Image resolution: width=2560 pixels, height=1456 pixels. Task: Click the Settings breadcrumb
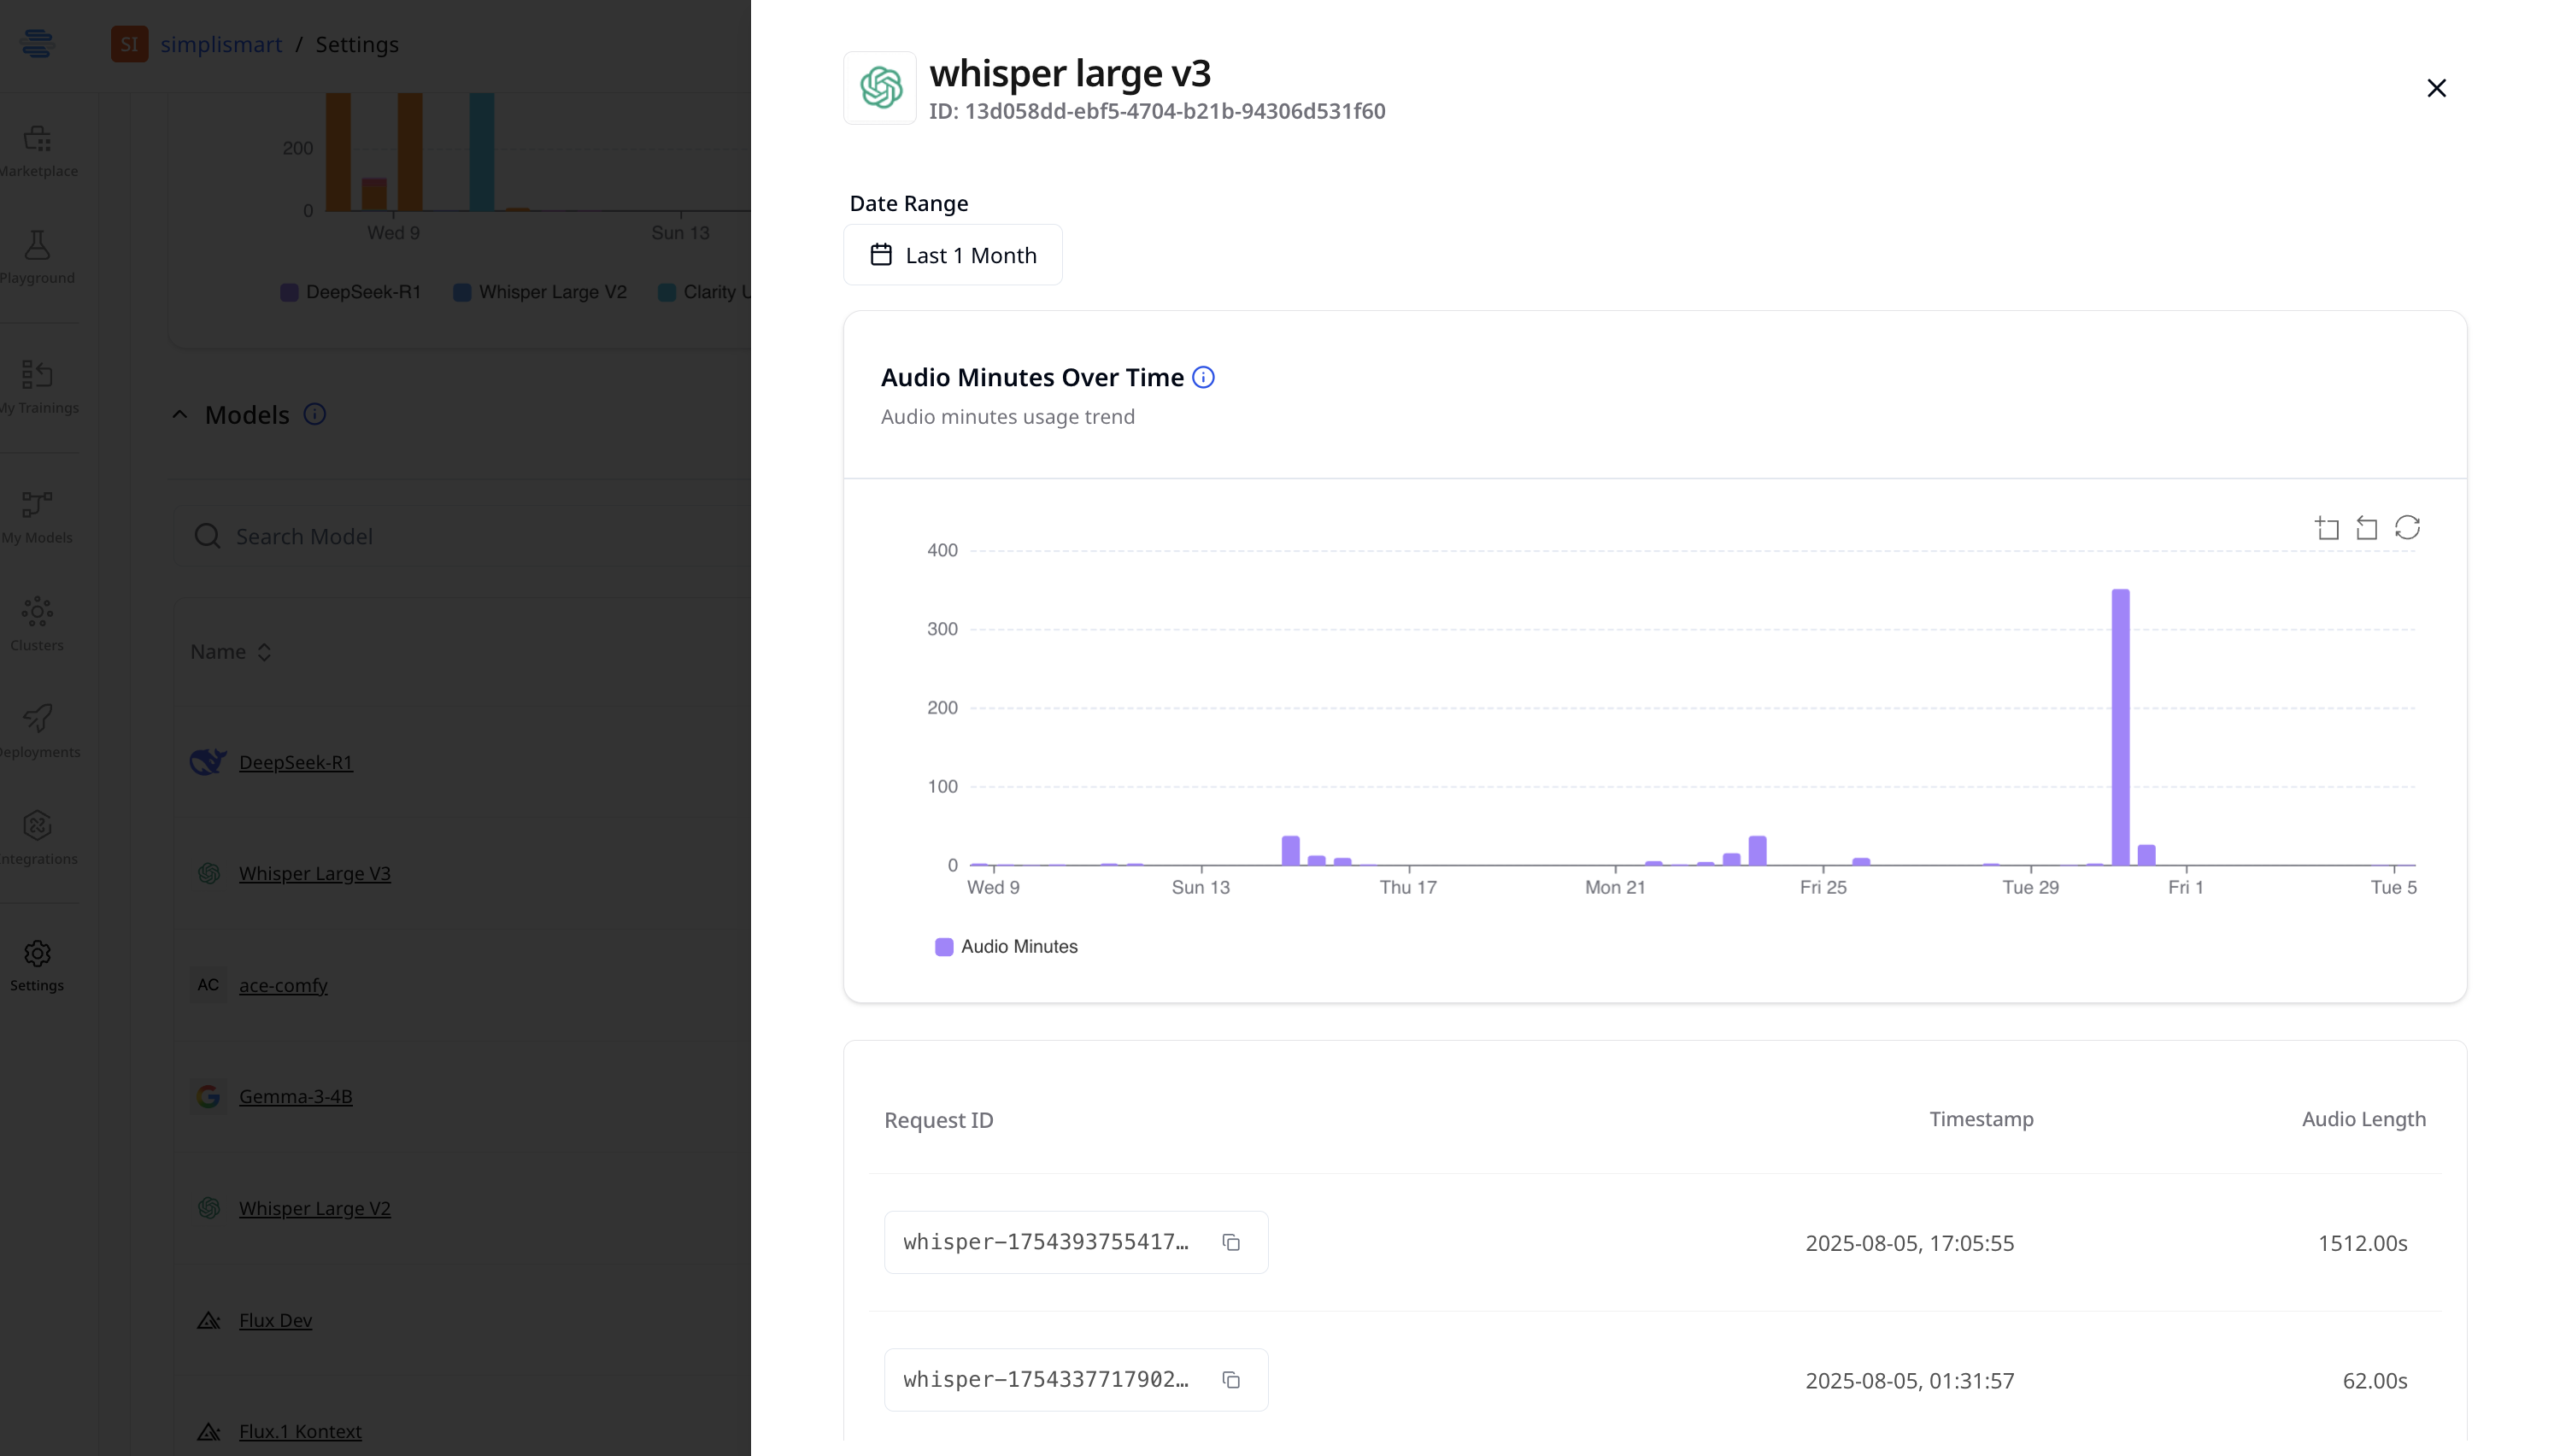coord(357,44)
